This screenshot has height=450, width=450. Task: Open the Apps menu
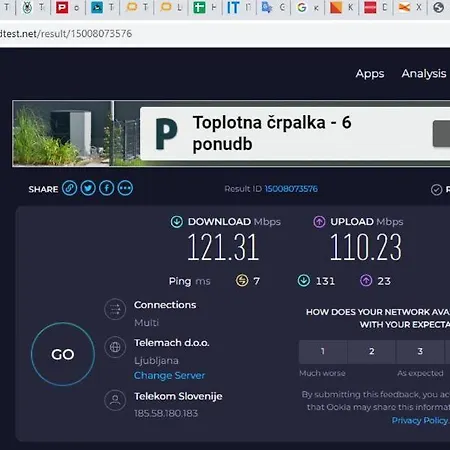coord(370,74)
